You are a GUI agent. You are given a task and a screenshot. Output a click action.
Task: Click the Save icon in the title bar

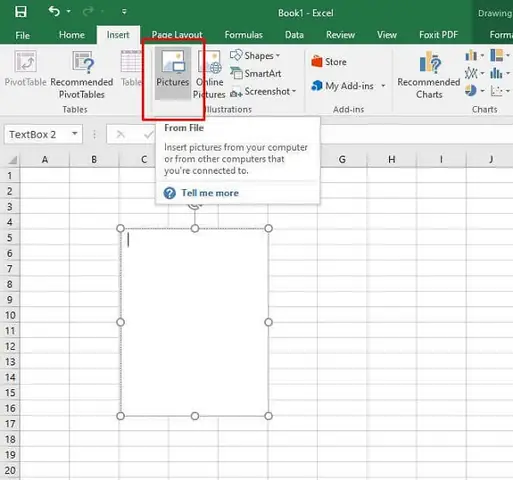point(21,12)
